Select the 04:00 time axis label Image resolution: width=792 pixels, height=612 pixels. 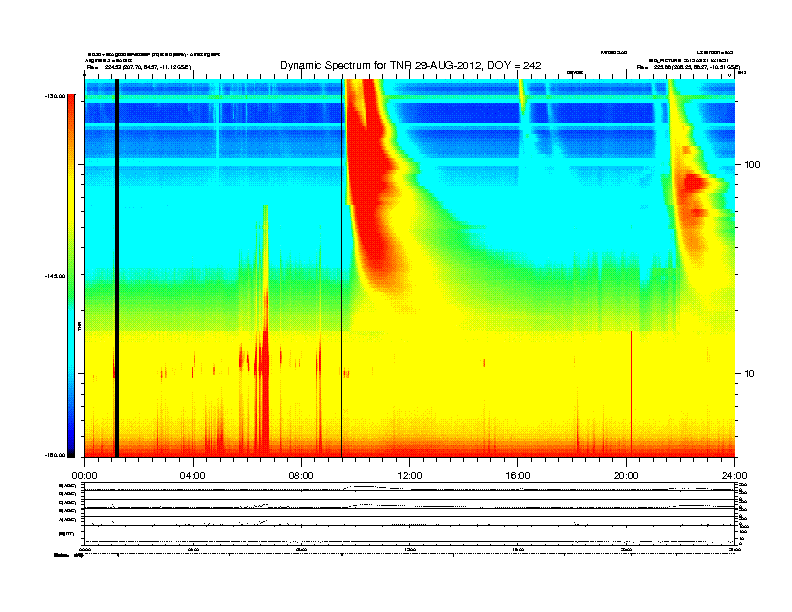[x=193, y=476]
